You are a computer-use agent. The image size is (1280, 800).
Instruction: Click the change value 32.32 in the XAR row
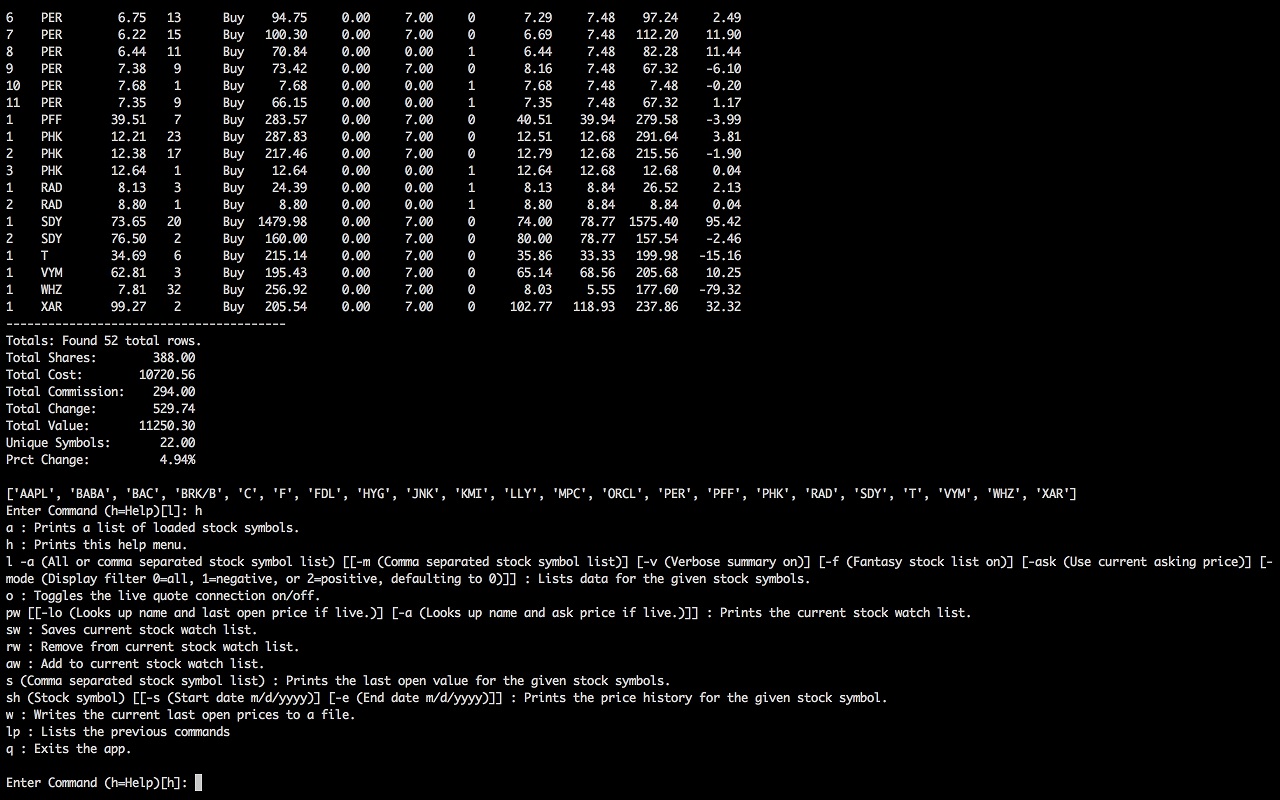(x=723, y=307)
